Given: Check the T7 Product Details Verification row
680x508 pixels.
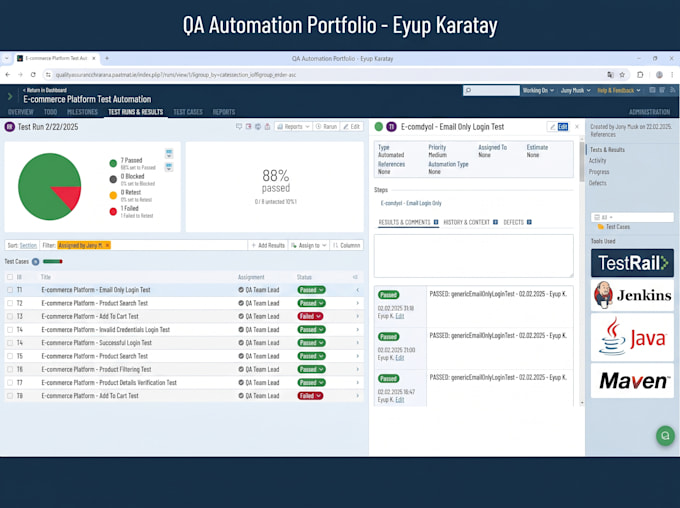Looking at the screenshot, I should click(x=10, y=383).
